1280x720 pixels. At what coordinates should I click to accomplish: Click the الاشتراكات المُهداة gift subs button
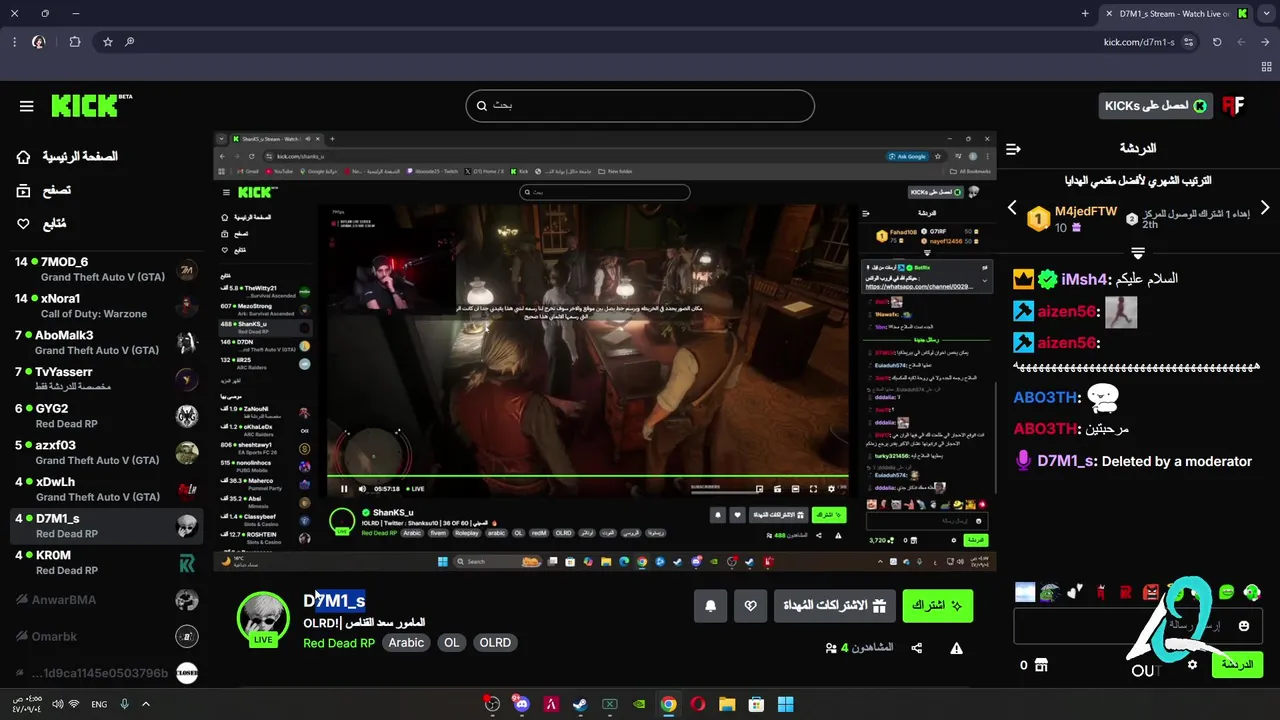835,606
